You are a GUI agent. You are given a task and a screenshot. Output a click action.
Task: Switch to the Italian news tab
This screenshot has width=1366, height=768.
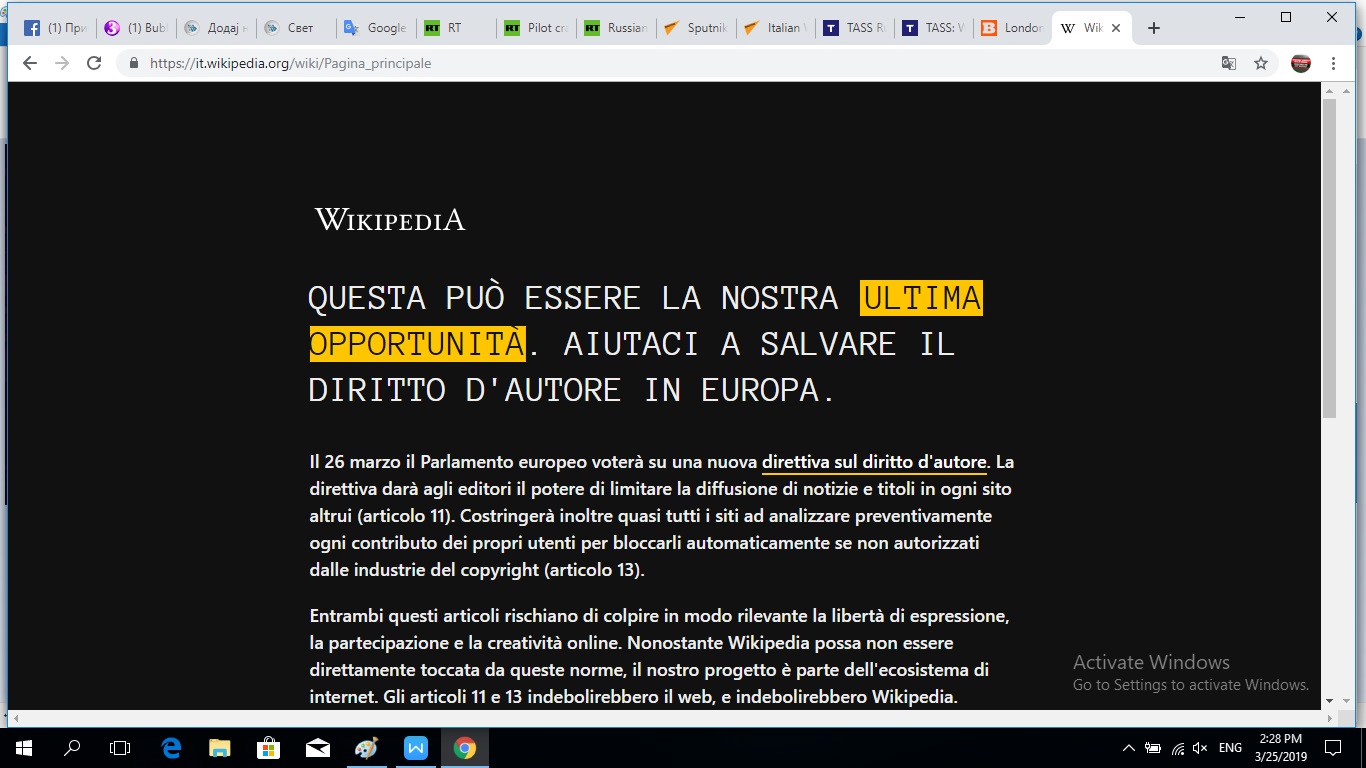[776, 28]
